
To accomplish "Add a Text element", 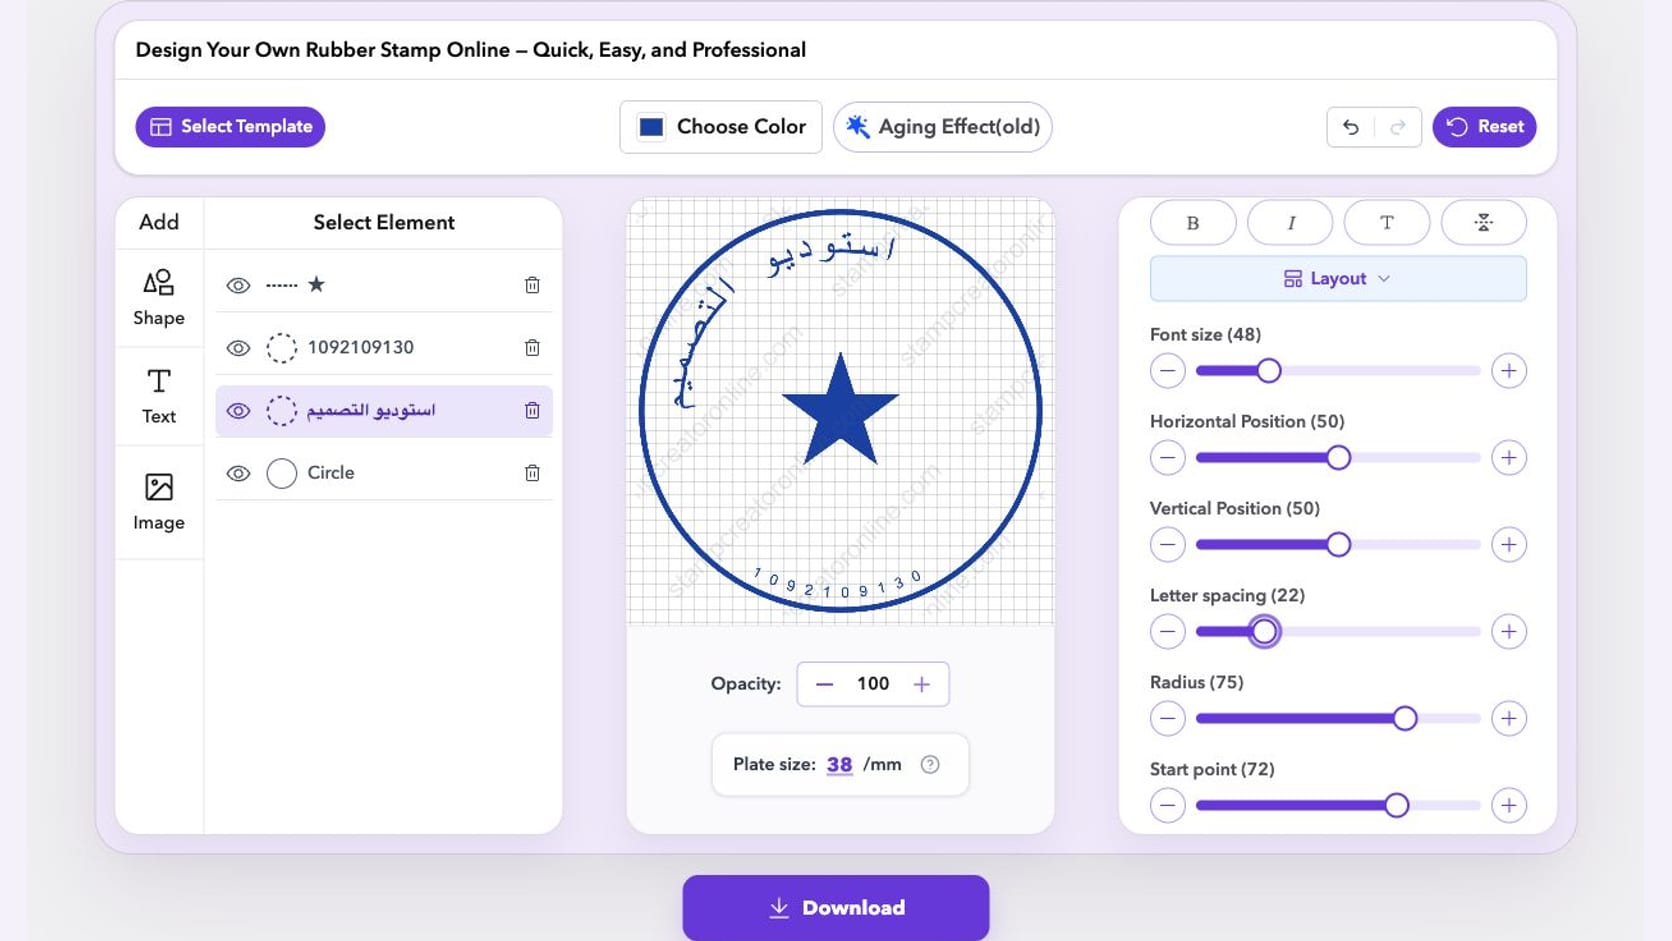I will pyautogui.click(x=159, y=396).
